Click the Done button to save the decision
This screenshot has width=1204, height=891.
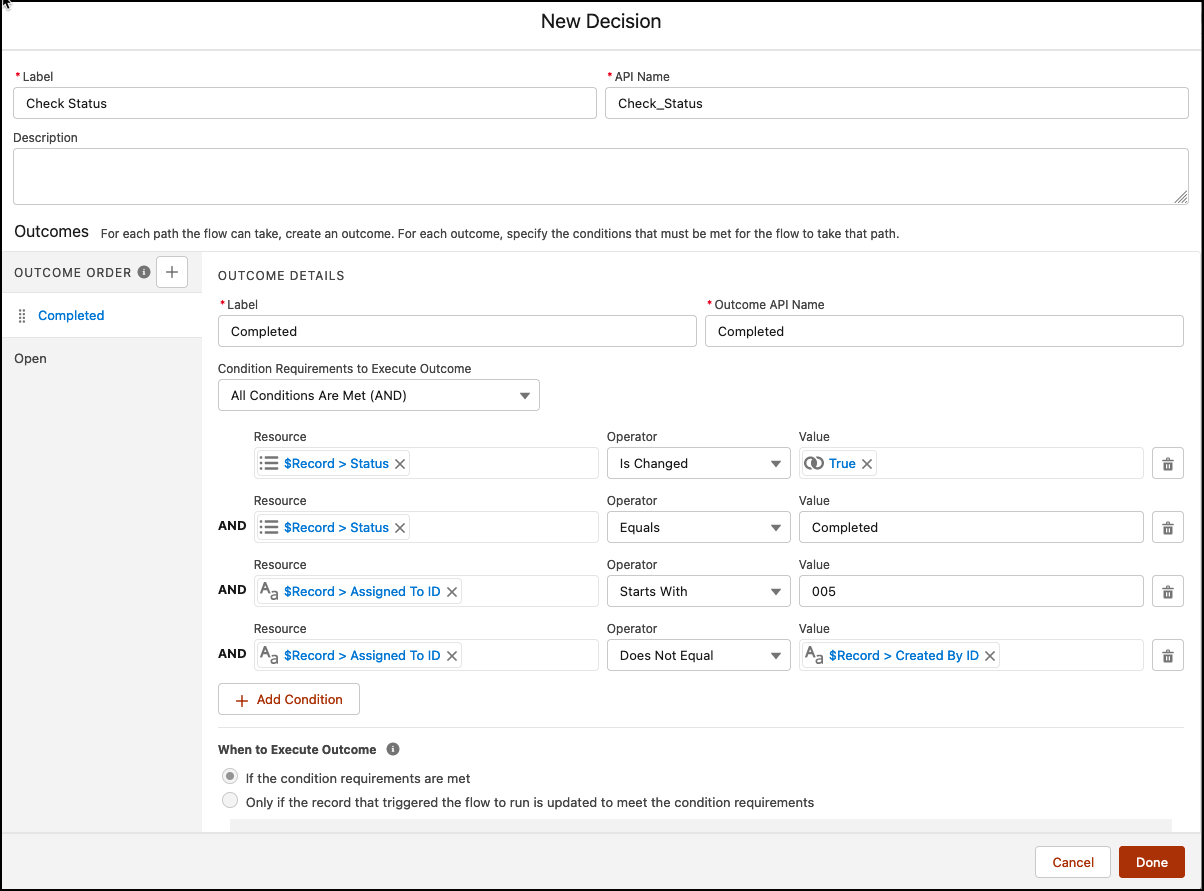[1151, 862]
